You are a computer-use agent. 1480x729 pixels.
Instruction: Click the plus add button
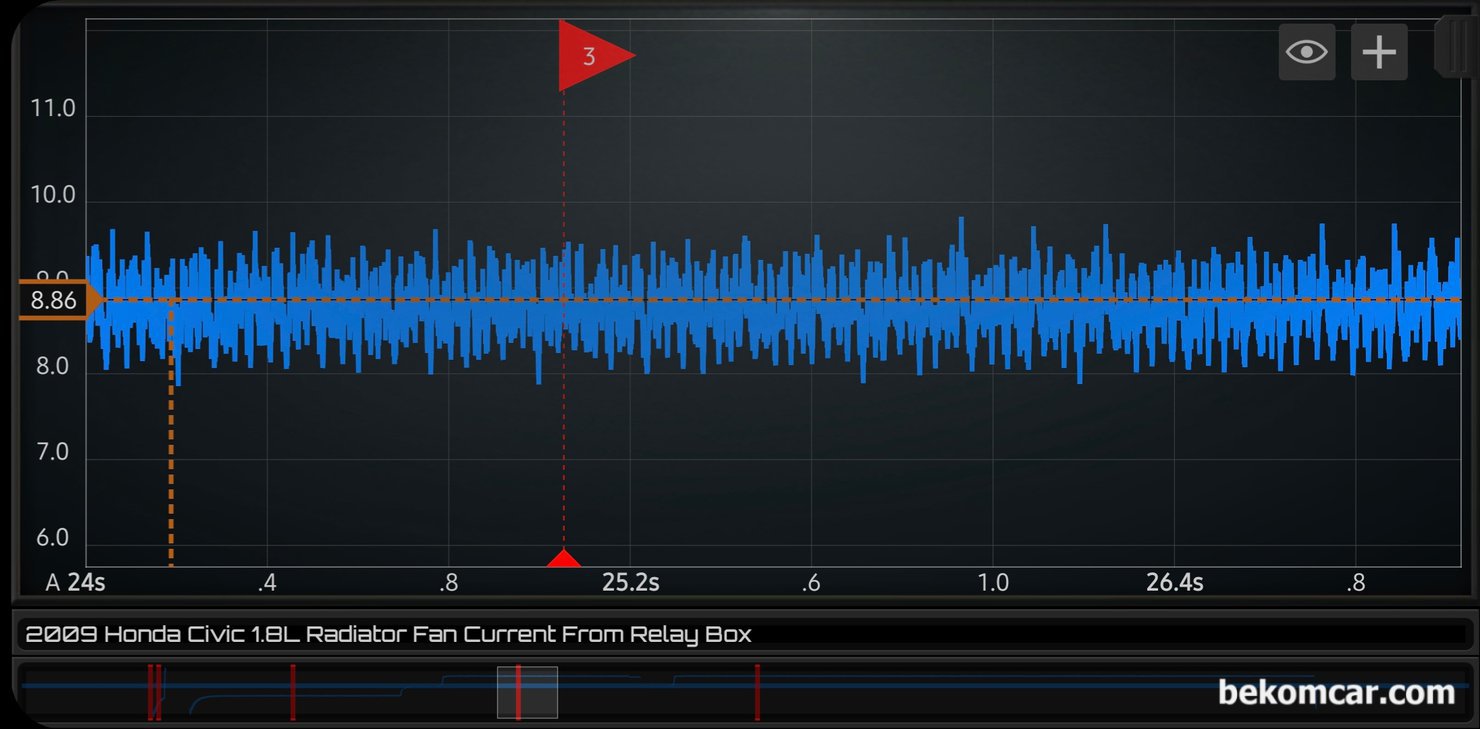click(x=1379, y=52)
